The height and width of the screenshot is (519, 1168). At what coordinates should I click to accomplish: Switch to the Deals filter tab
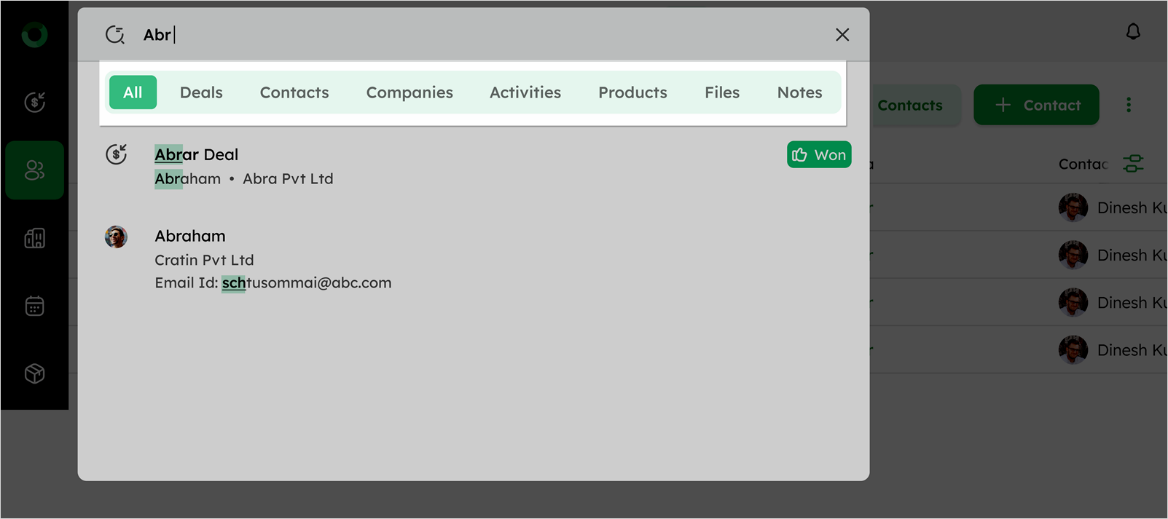201,92
